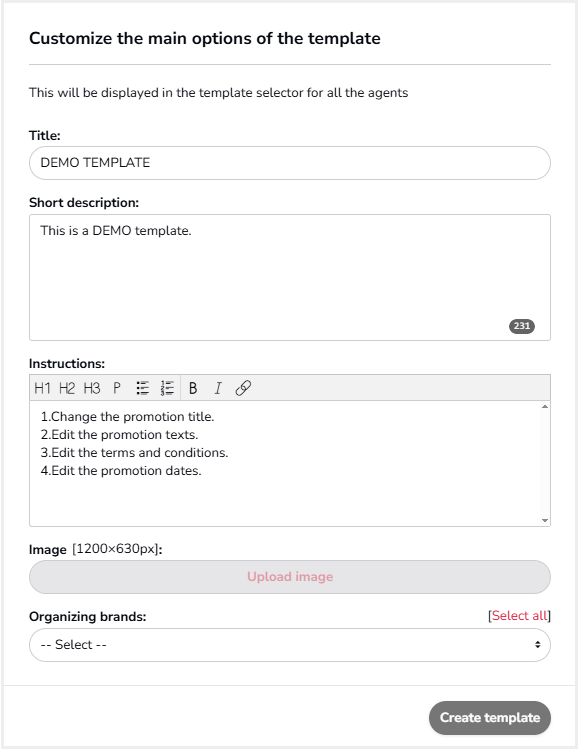Insert a hyperlink with link icon

243,388
